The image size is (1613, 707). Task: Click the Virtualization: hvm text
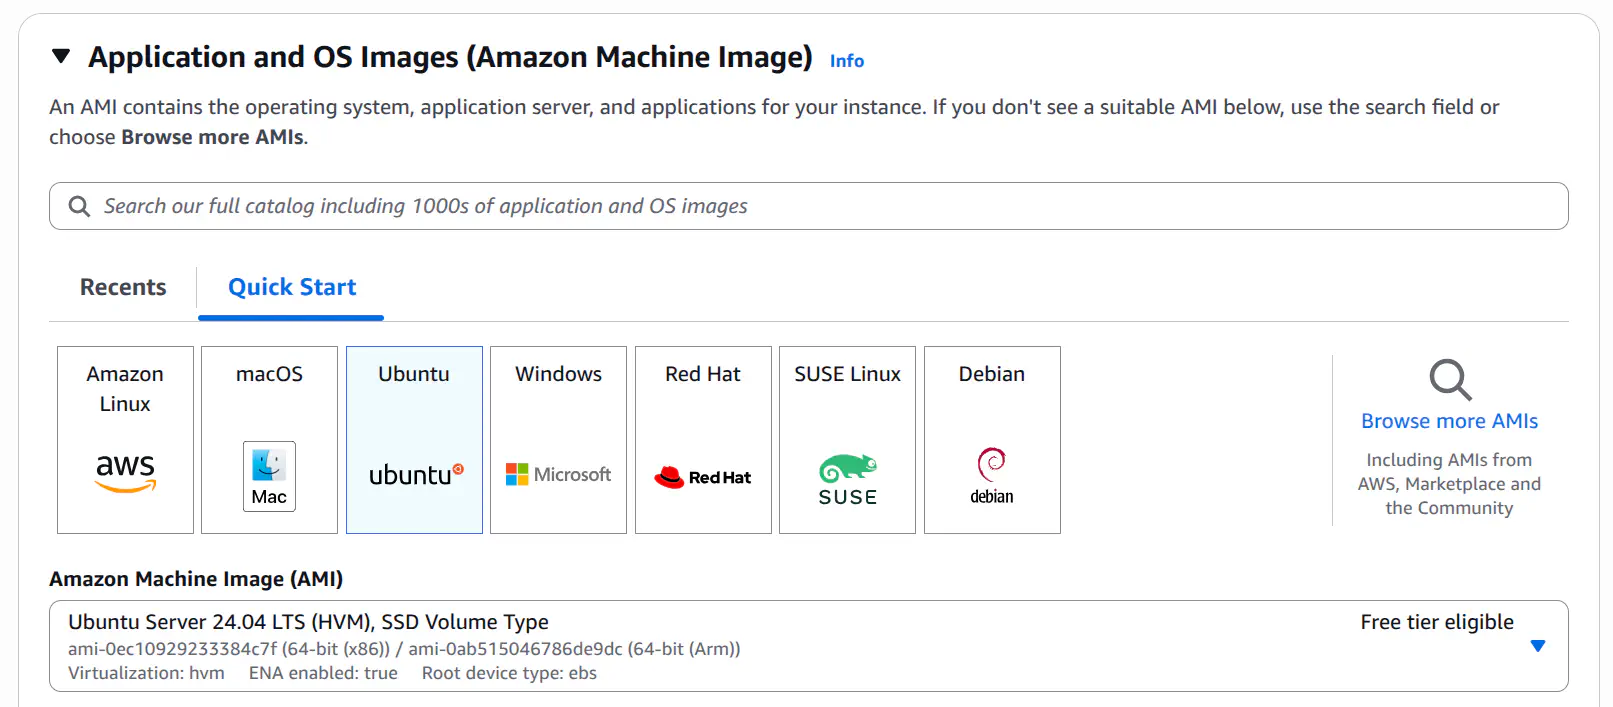(x=146, y=673)
